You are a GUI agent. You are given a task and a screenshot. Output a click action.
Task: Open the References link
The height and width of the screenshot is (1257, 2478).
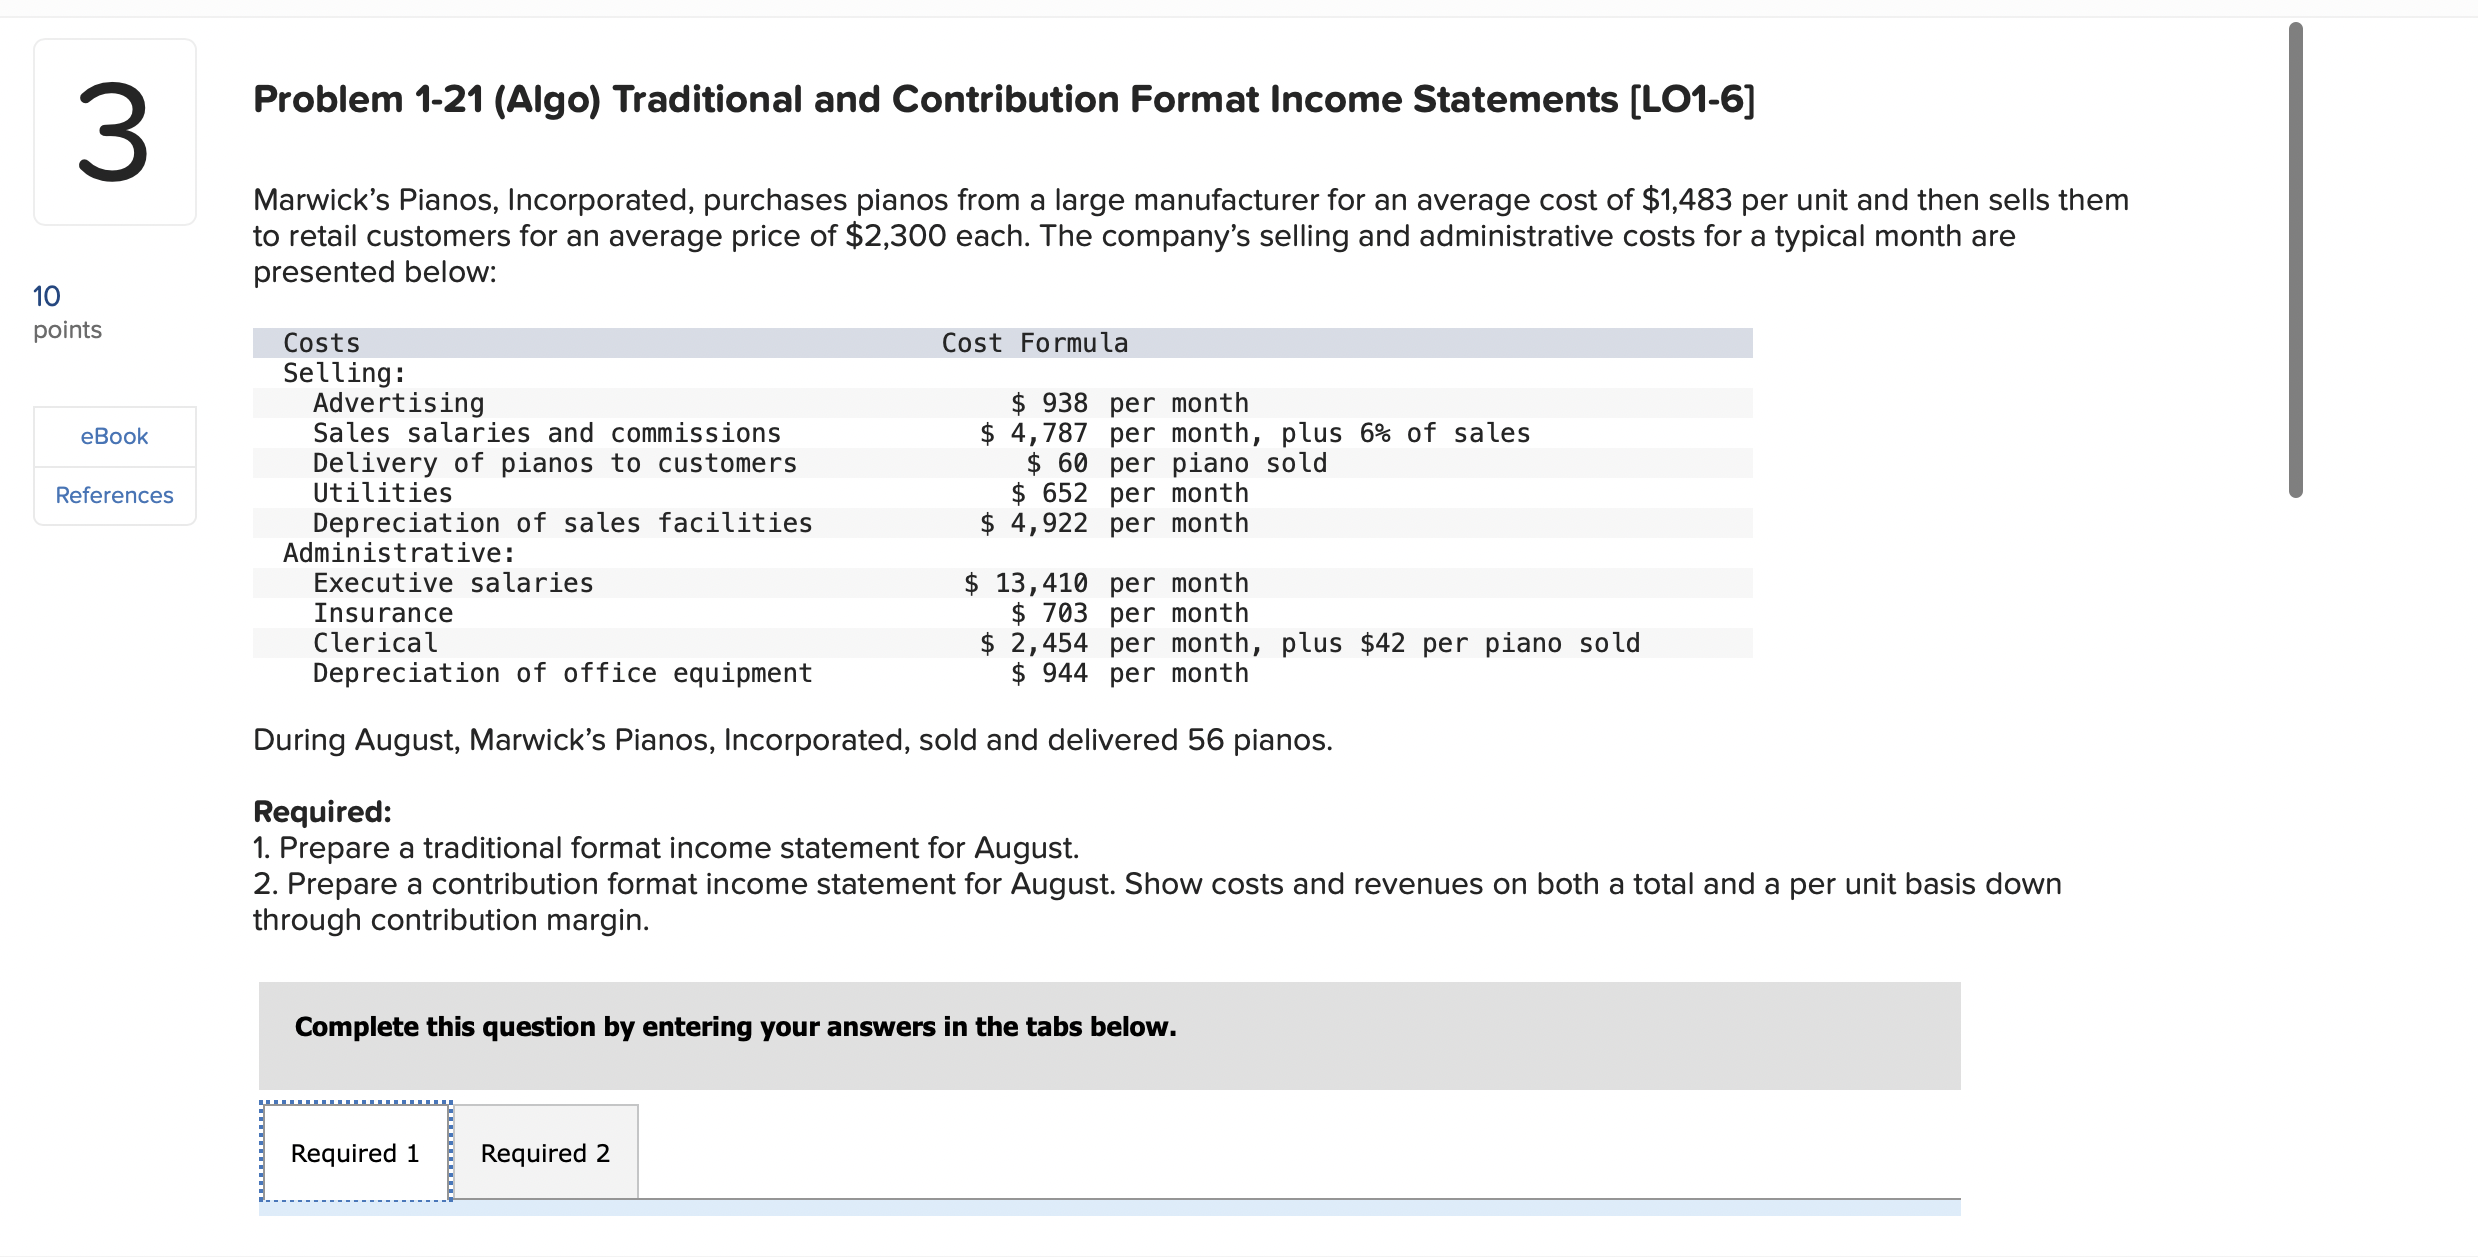pos(114,495)
